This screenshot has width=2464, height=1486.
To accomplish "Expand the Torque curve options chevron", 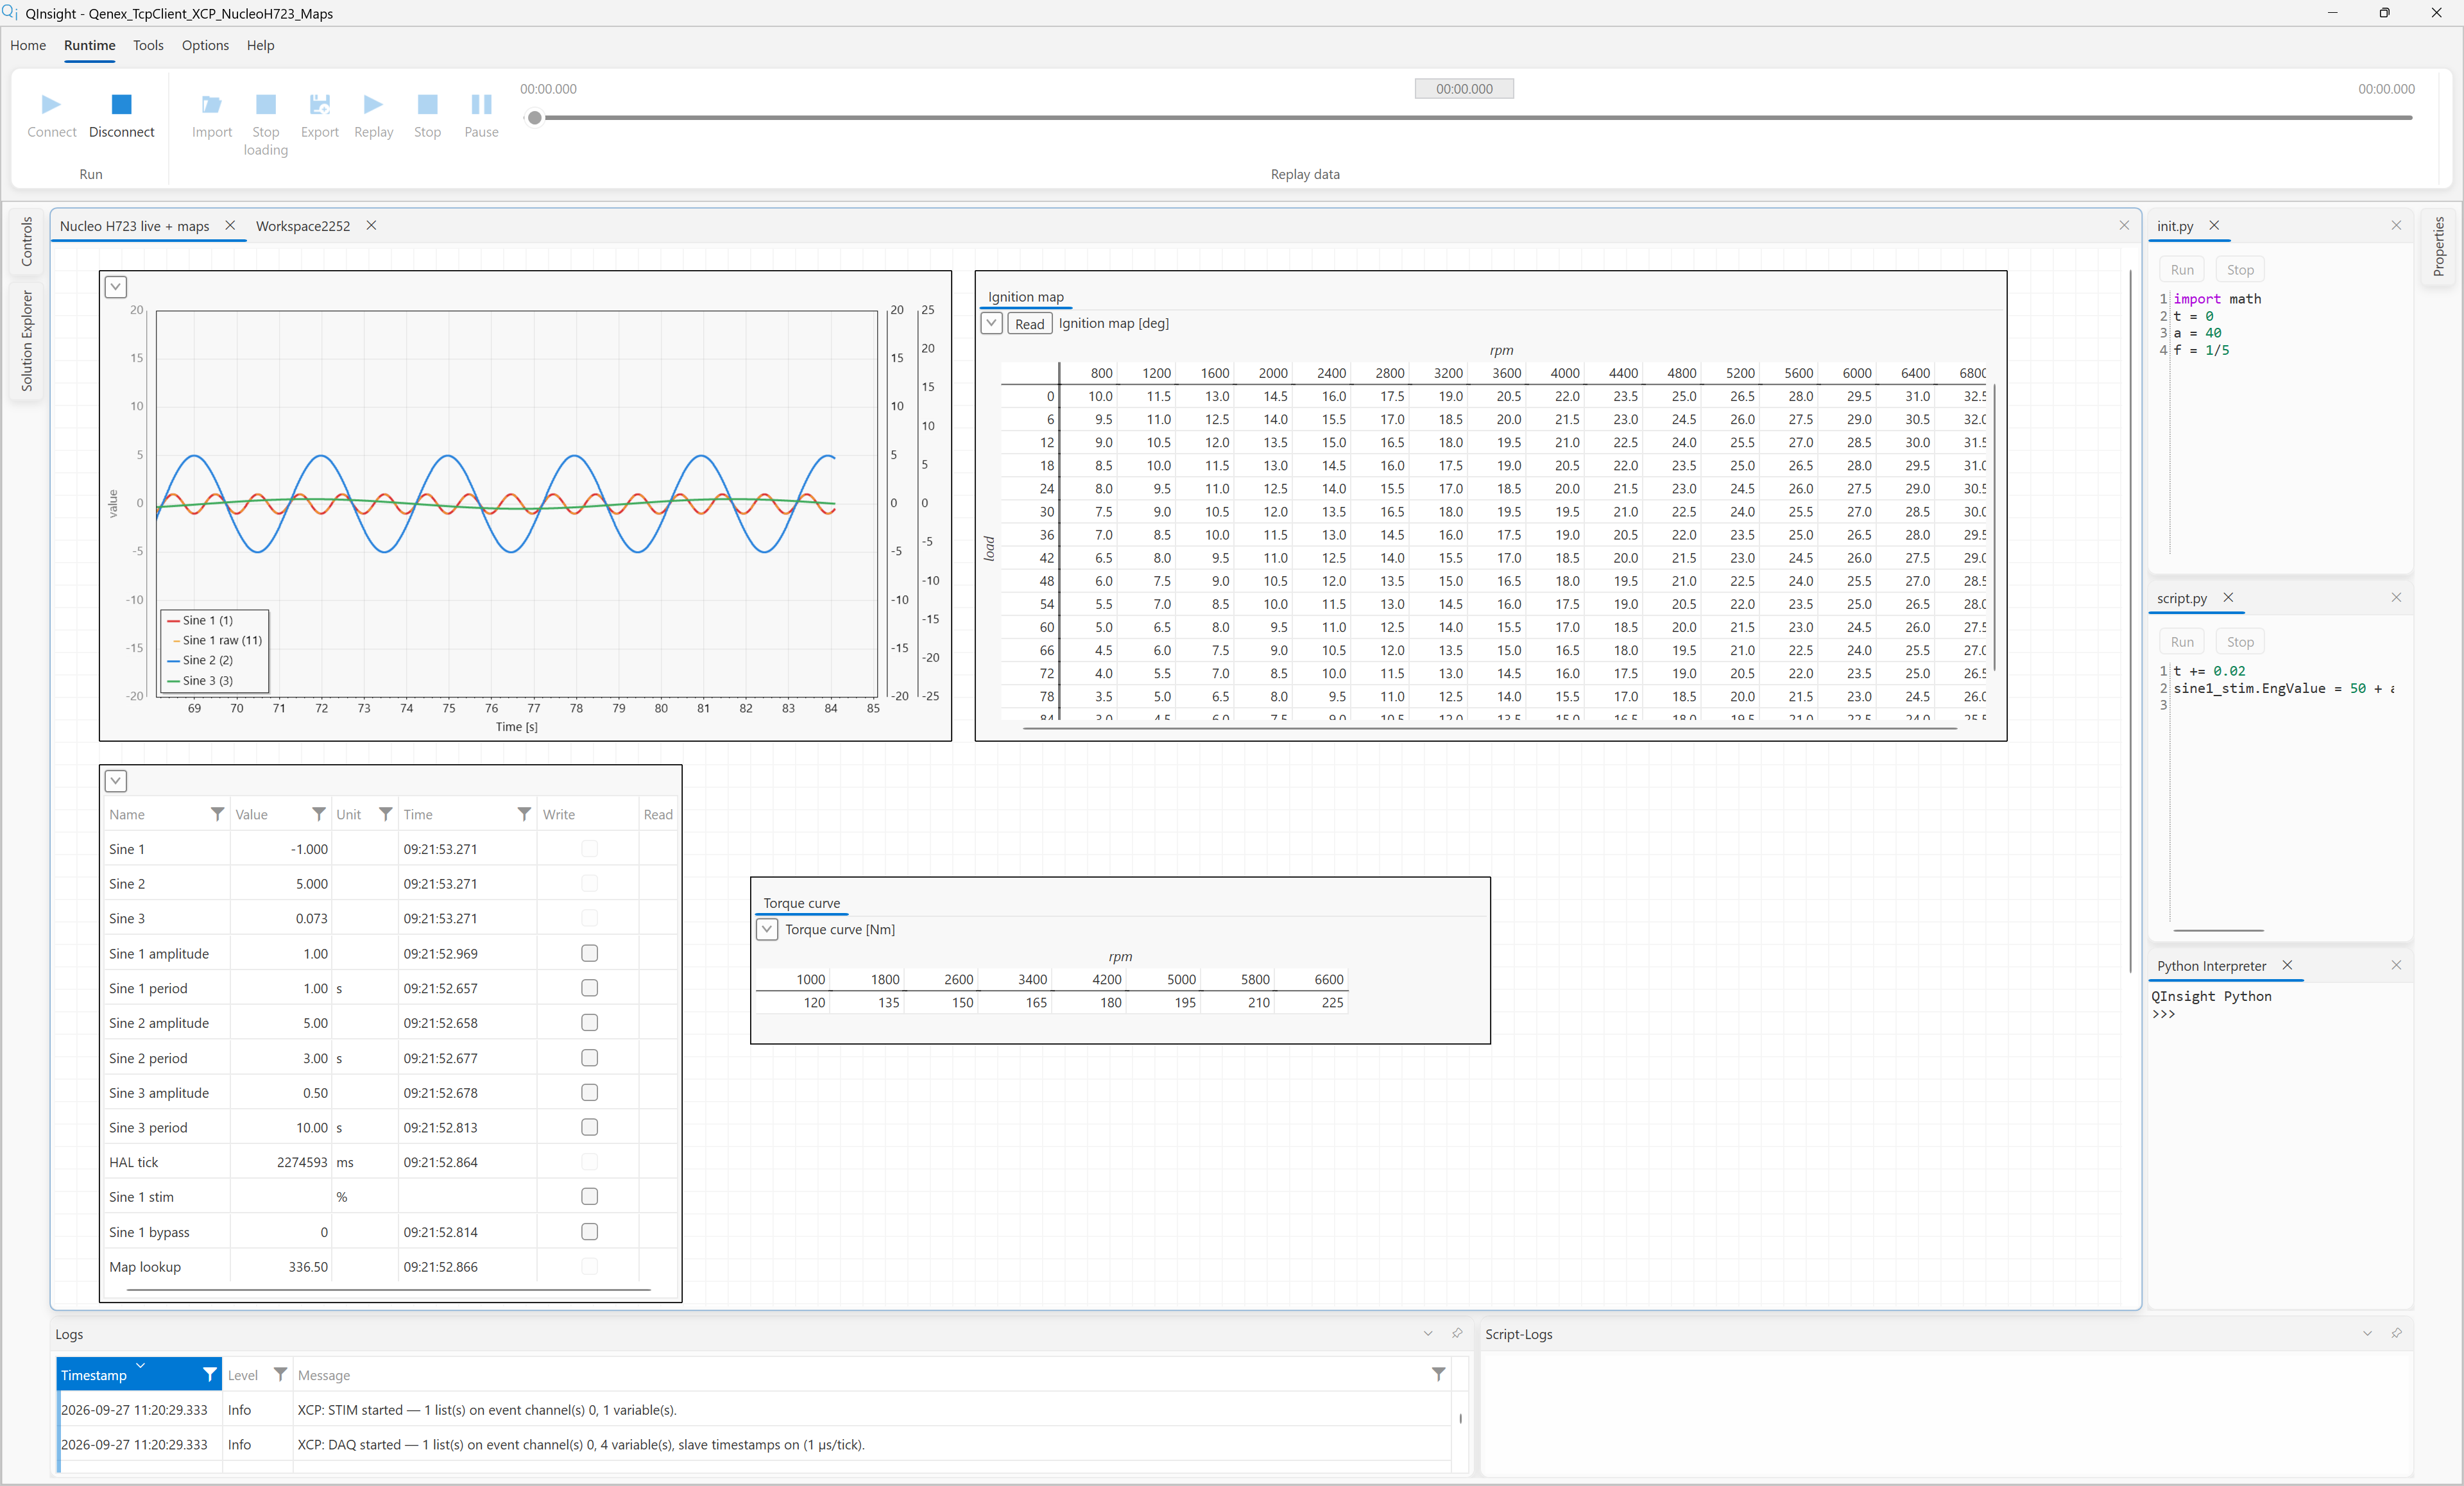I will click(x=766, y=929).
